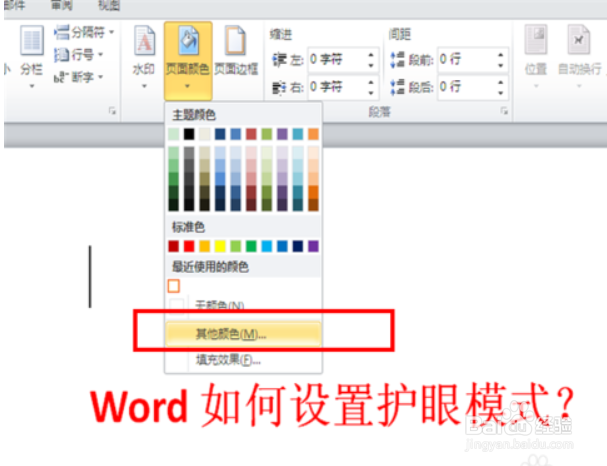This screenshot has height=466, width=607.
Task: Pick the green standard color swatch
Action: [x=251, y=246]
